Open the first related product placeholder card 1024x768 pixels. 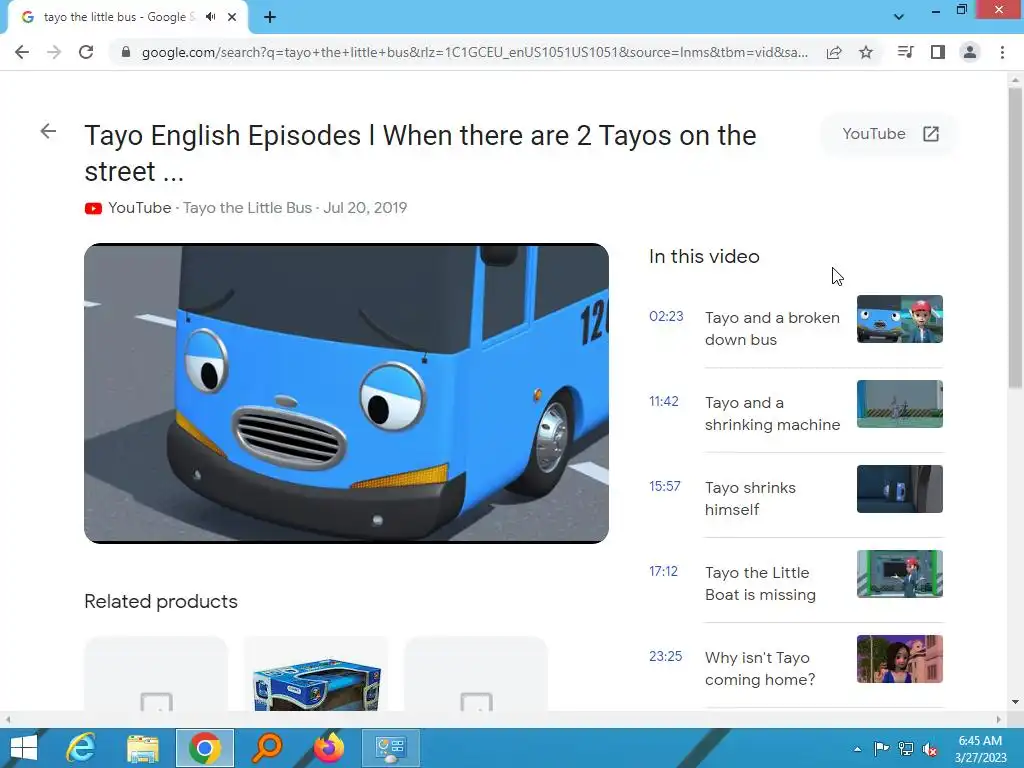[156, 673]
